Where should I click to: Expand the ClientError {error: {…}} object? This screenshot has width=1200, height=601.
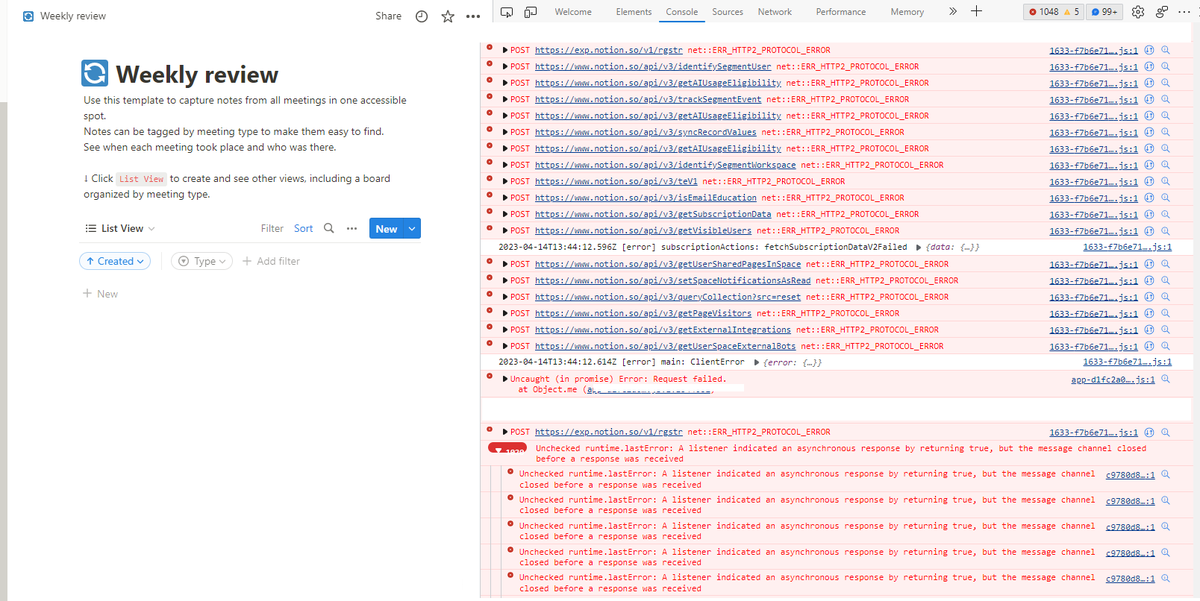click(756, 362)
